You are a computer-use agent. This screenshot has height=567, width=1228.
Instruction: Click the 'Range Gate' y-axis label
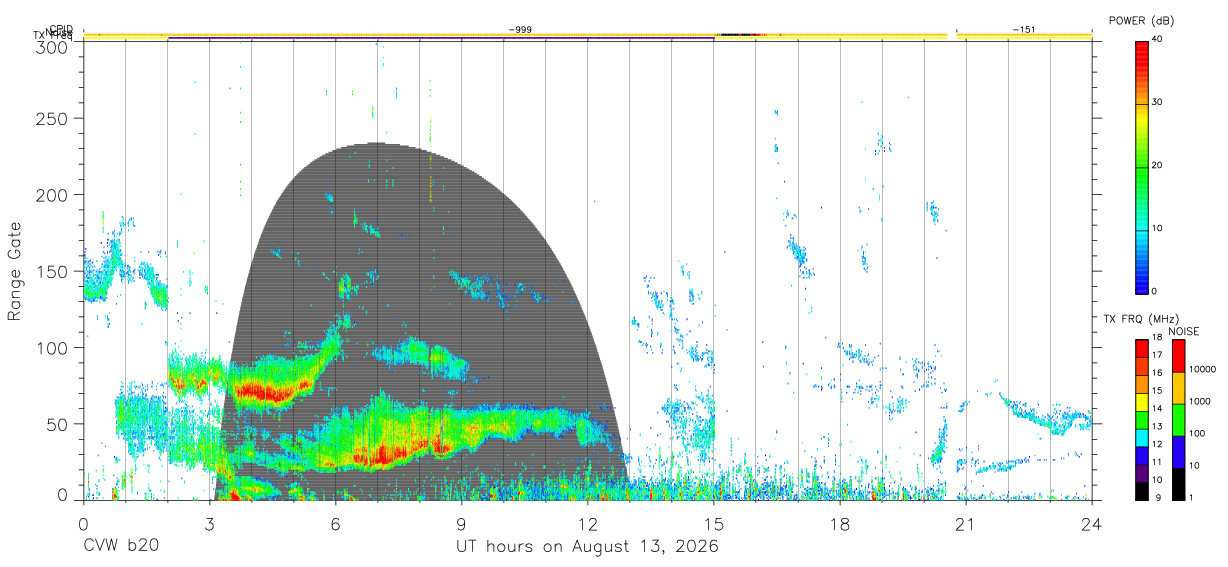pyautogui.click(x=15, y=271)
